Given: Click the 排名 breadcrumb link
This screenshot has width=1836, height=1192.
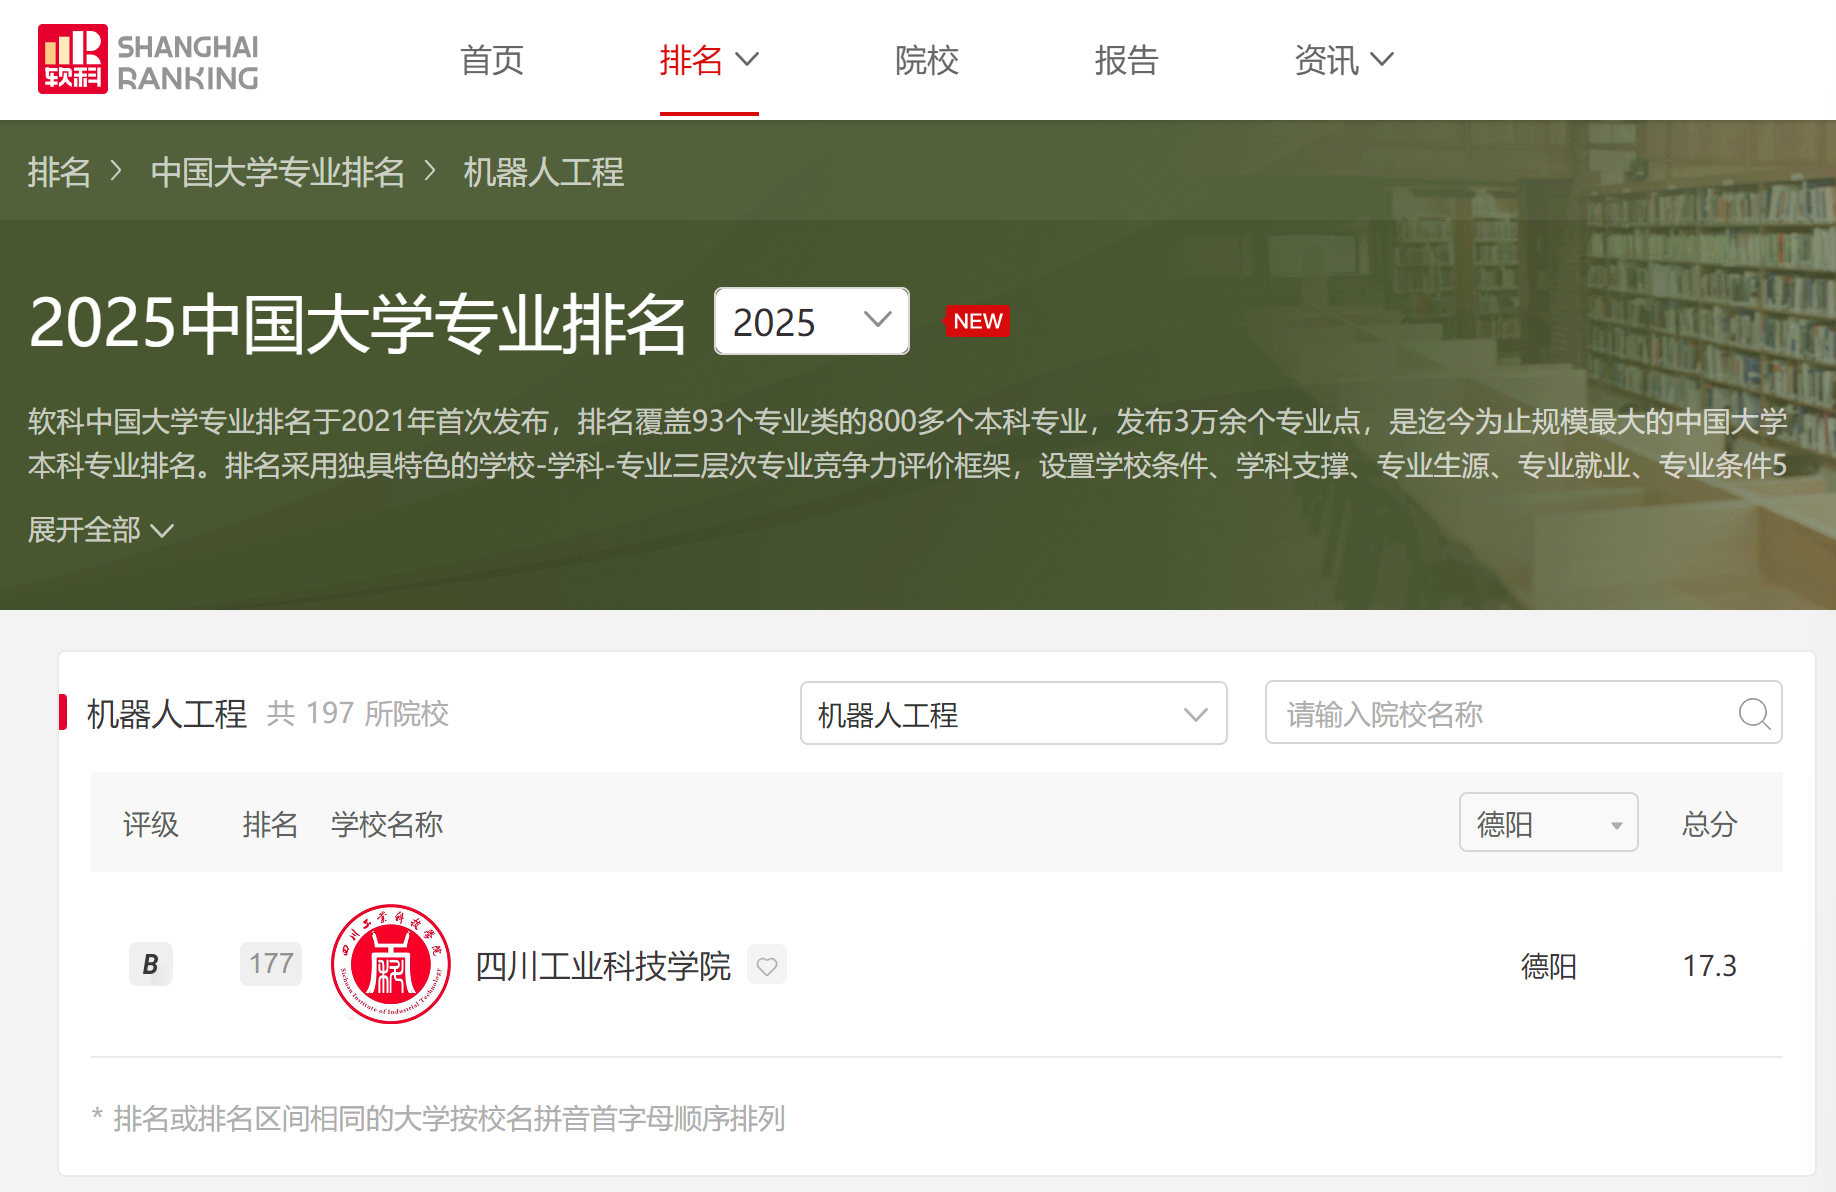Looking at the screenshot, I should click(59, 173).
